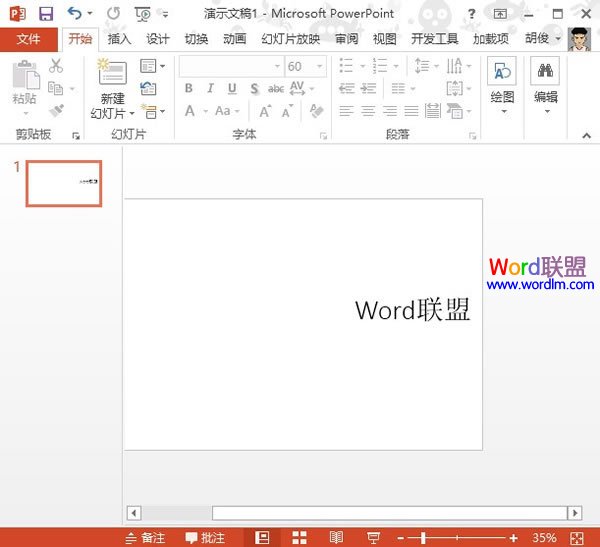Viewport: 600px width, 547px height.
Task: Open the Paragraph dialog launcher
Action: 473,136
